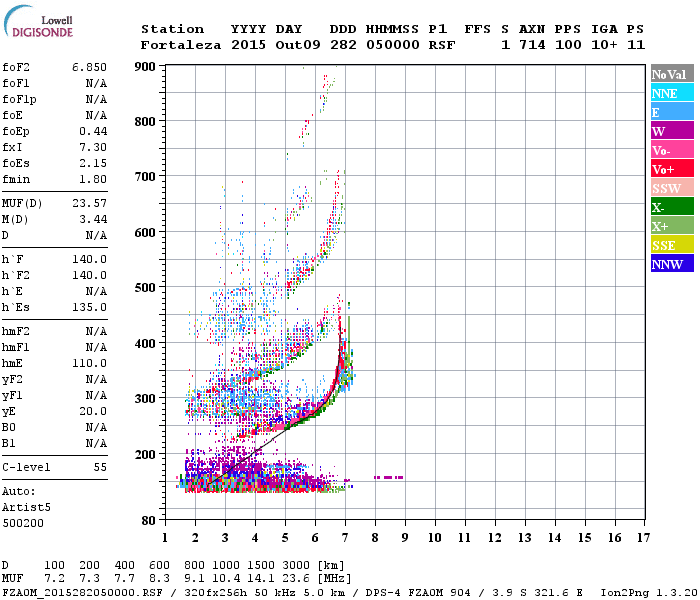Select the No Val legend swatch

pyautogui.click(x=672, y=74)
